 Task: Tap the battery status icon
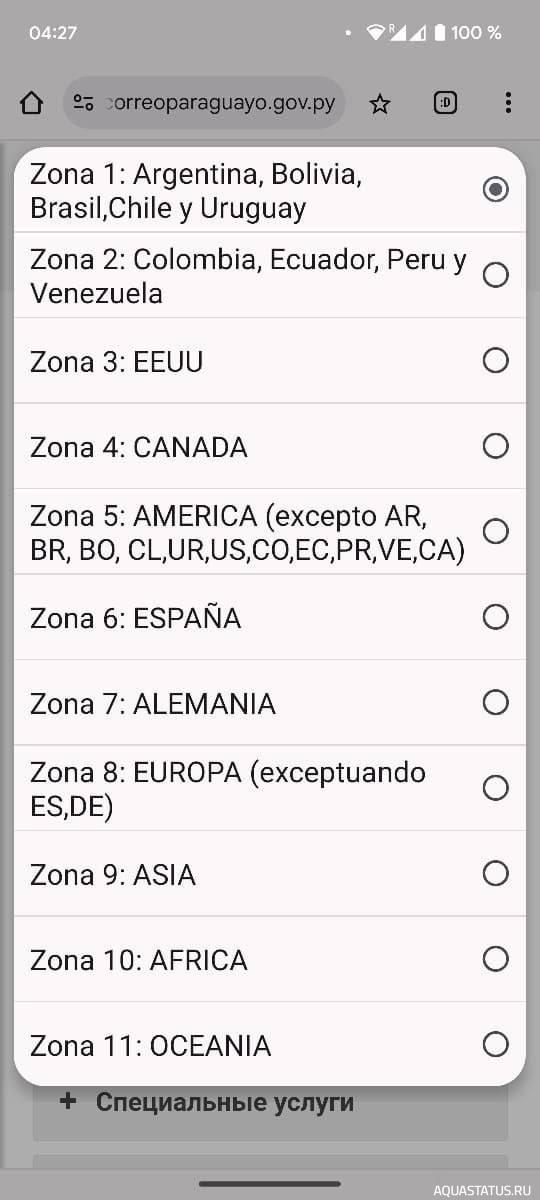coord(439,33)
